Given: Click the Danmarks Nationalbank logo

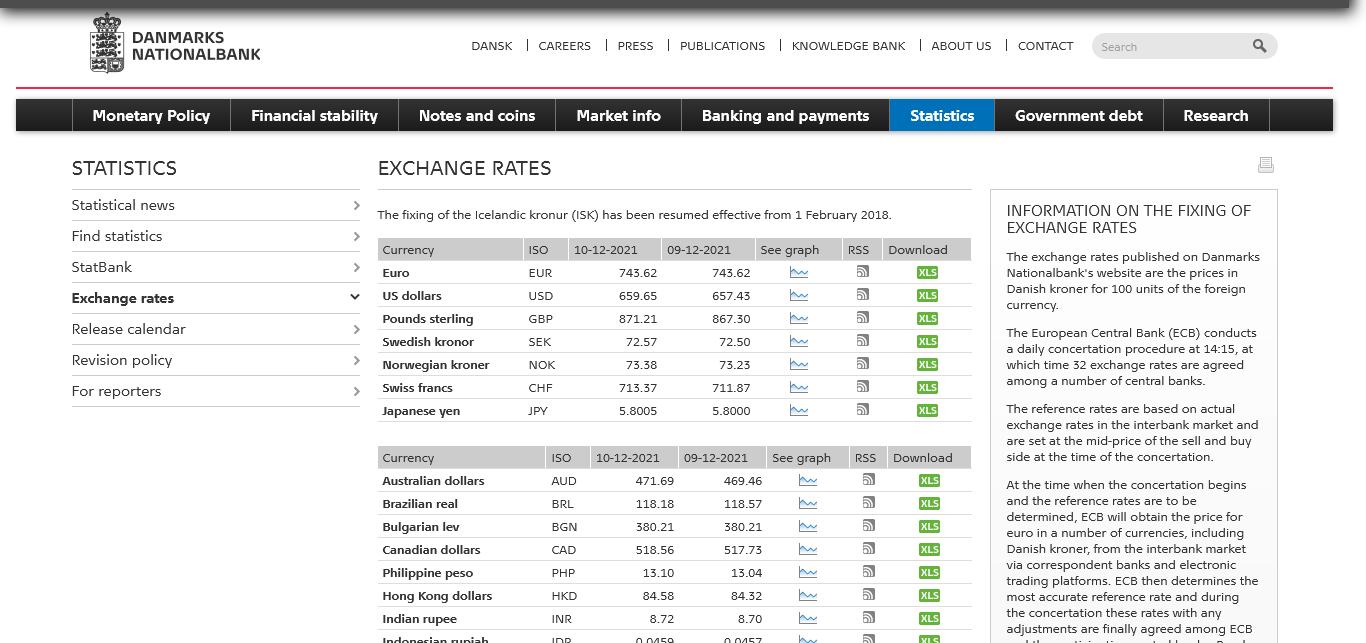Looking at the screenshot, I should pyautogui.click(x=175, y=45).
